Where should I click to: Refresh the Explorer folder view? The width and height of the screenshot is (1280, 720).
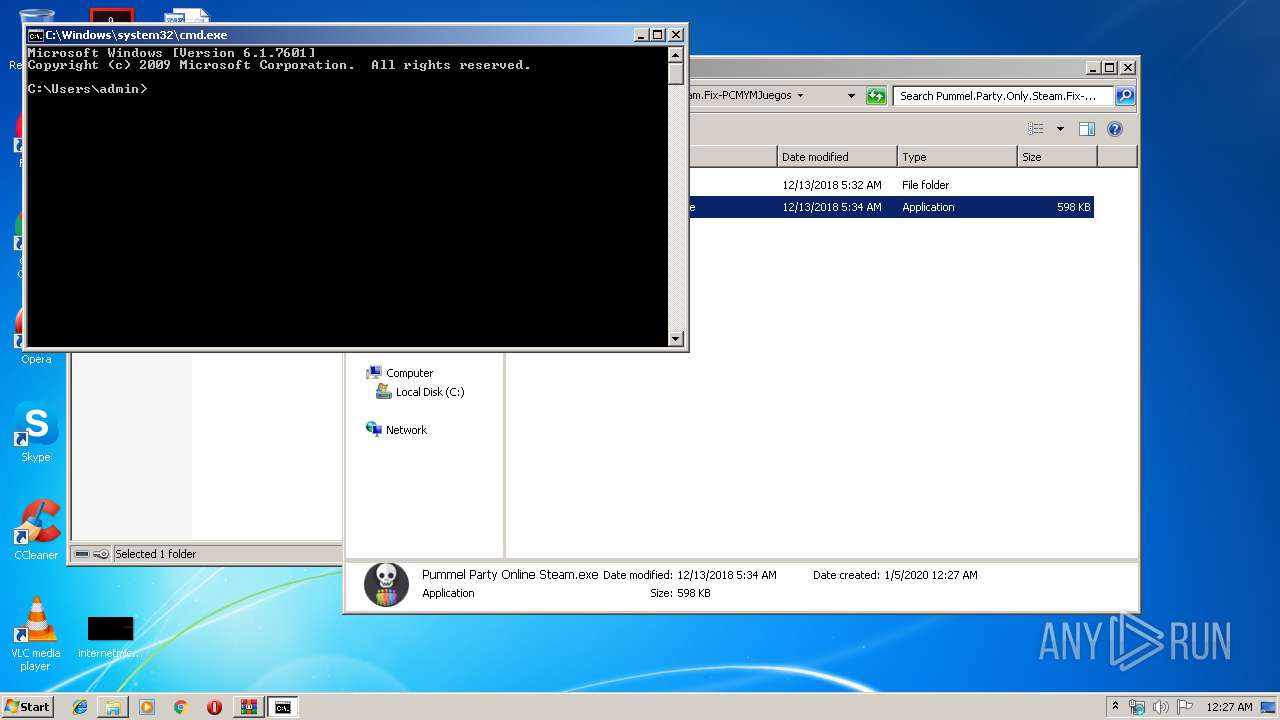click(876, 96)
